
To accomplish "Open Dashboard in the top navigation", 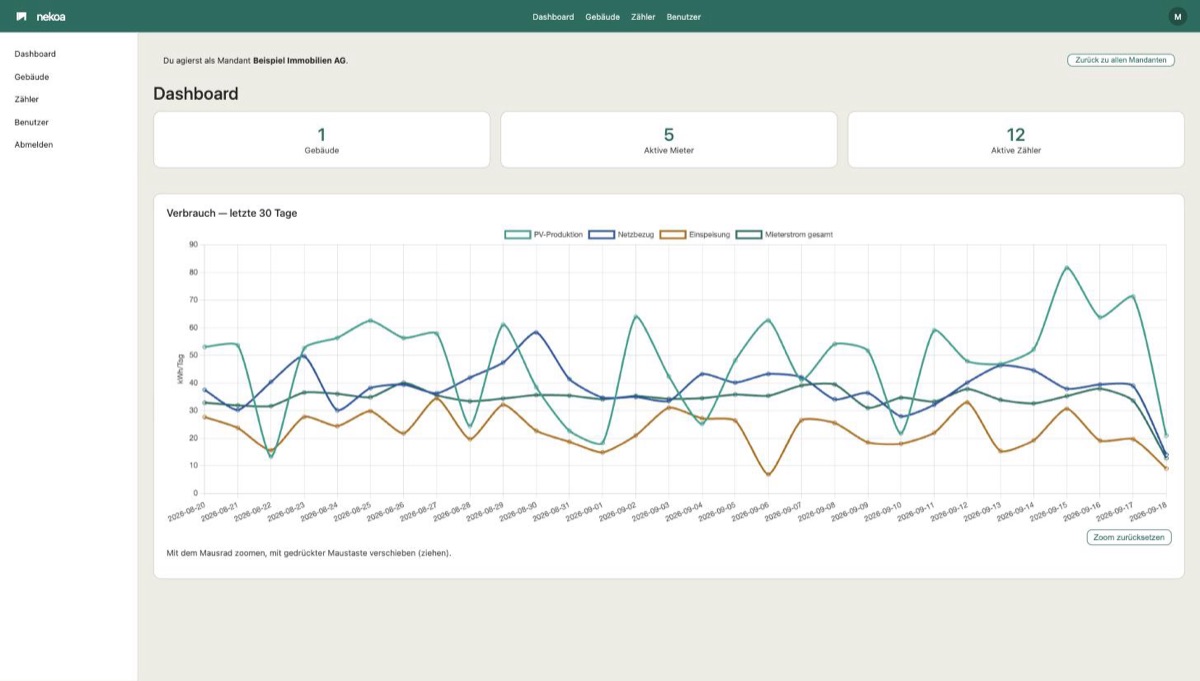I will (x=553, y=17).
